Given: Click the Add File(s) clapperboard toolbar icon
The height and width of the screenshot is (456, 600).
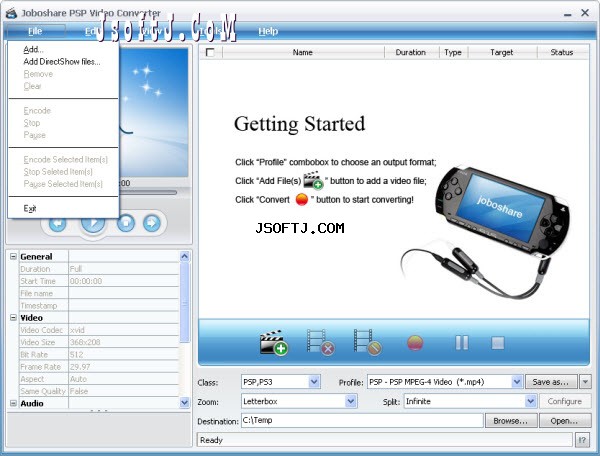Looking at the screenshot, I should point(274,342).
